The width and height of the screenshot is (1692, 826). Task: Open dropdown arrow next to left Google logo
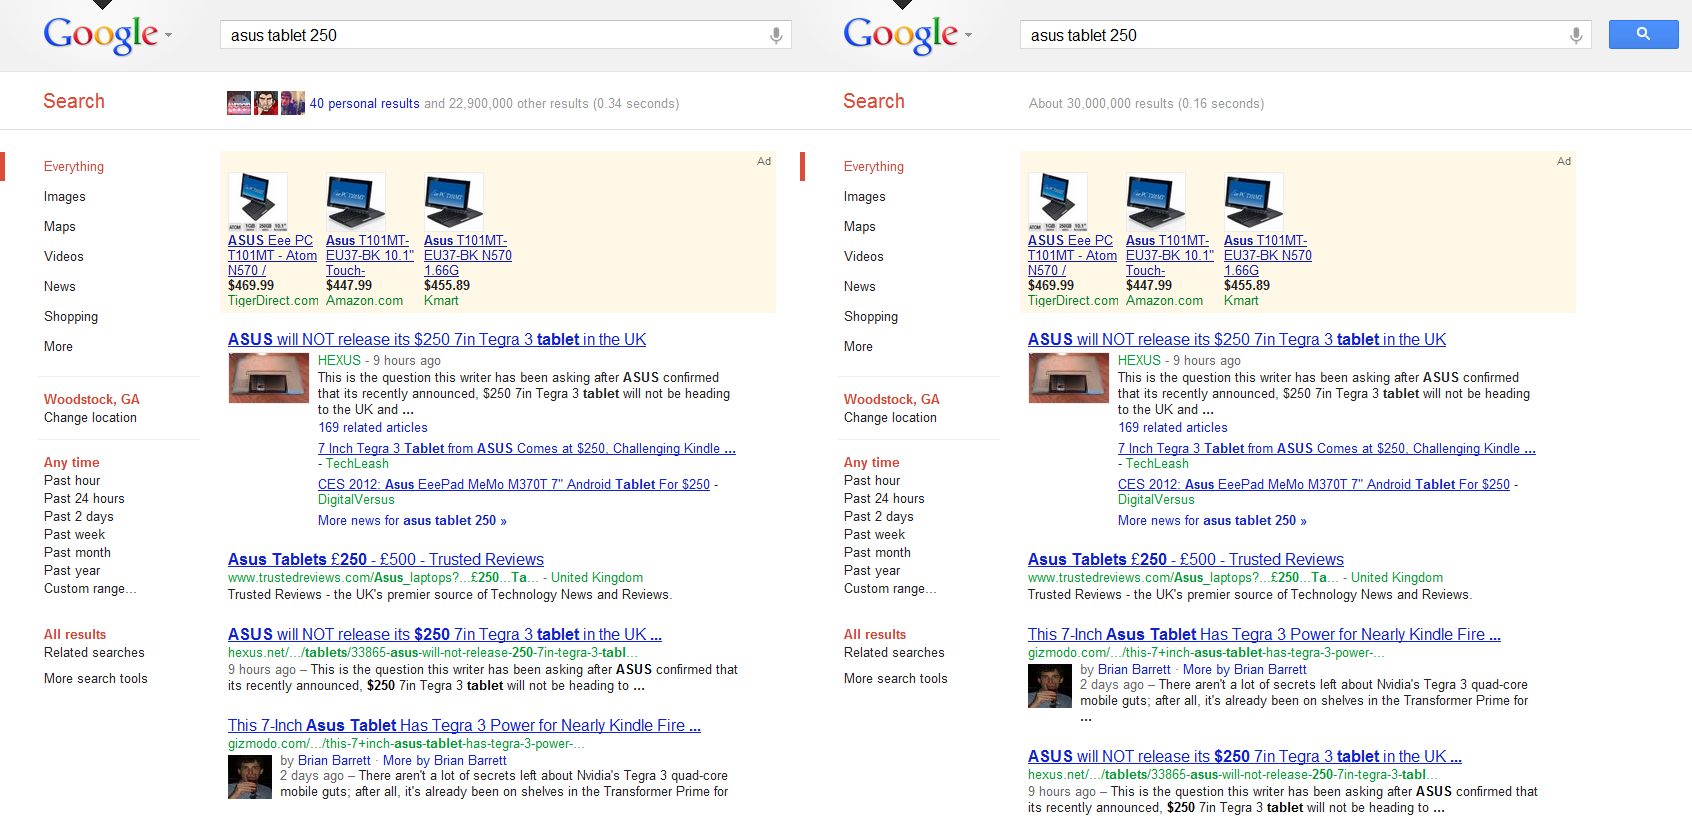168,35
